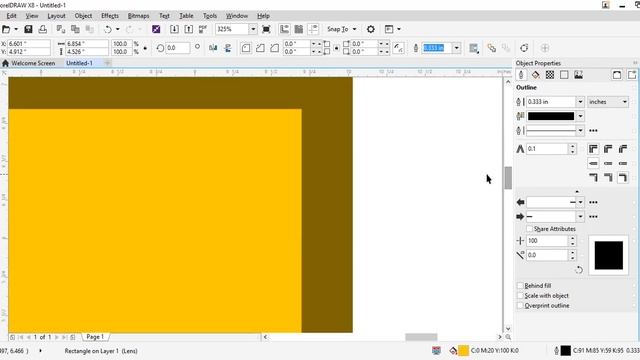Screen dimensions: 640x360
Task: Click the purple Search Content icon
Action: [156, 29]
